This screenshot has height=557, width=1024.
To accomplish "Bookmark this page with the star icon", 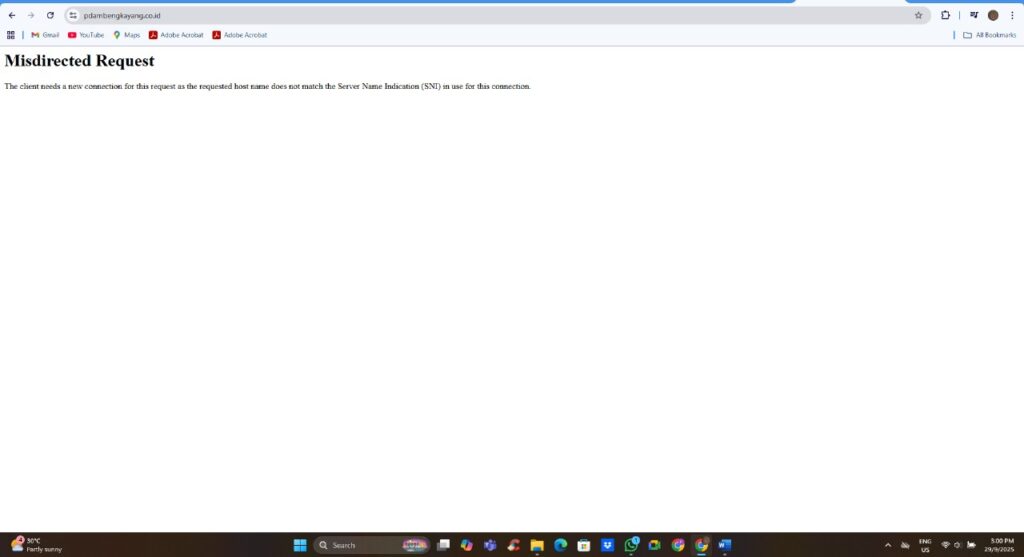I will (918, 15).
